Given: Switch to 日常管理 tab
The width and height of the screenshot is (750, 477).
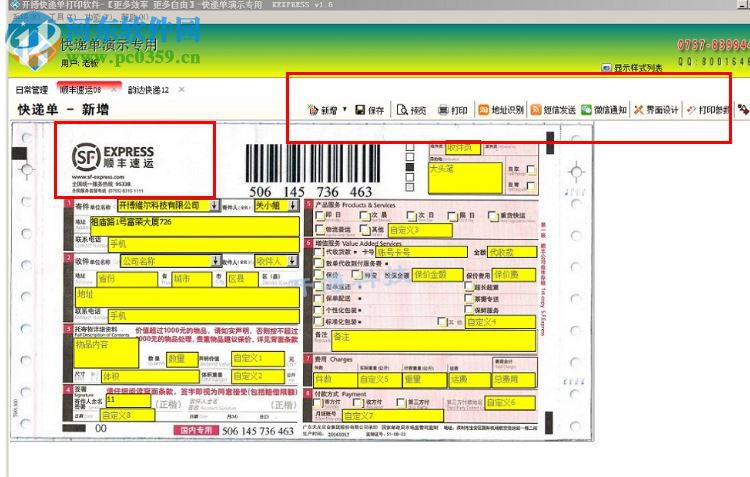Looking at the screenshot, I should click(32, 89).
